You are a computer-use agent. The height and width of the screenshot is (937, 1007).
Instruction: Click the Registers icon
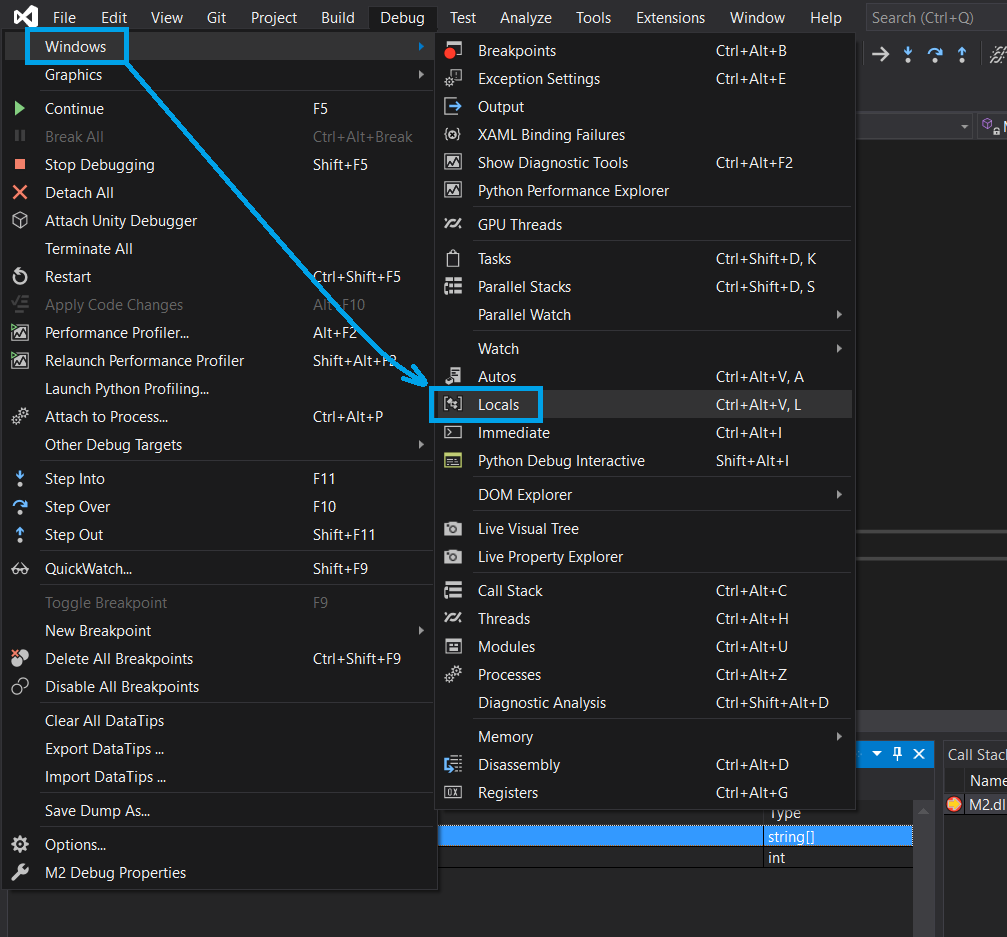pyautogui.click(x=453, y=793)
